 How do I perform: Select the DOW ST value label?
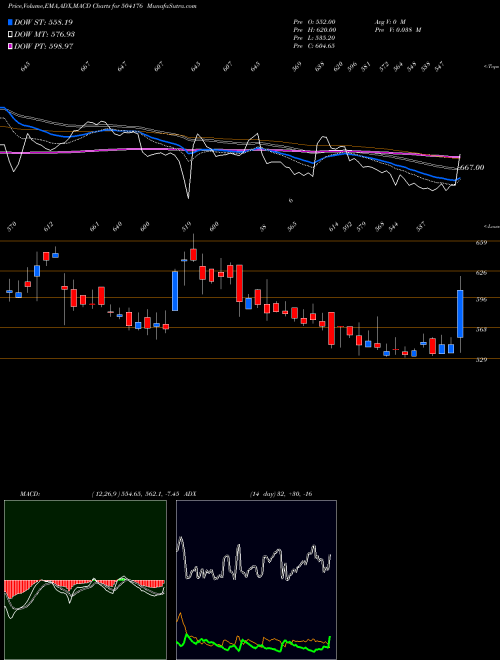click(x=43, y=22)
